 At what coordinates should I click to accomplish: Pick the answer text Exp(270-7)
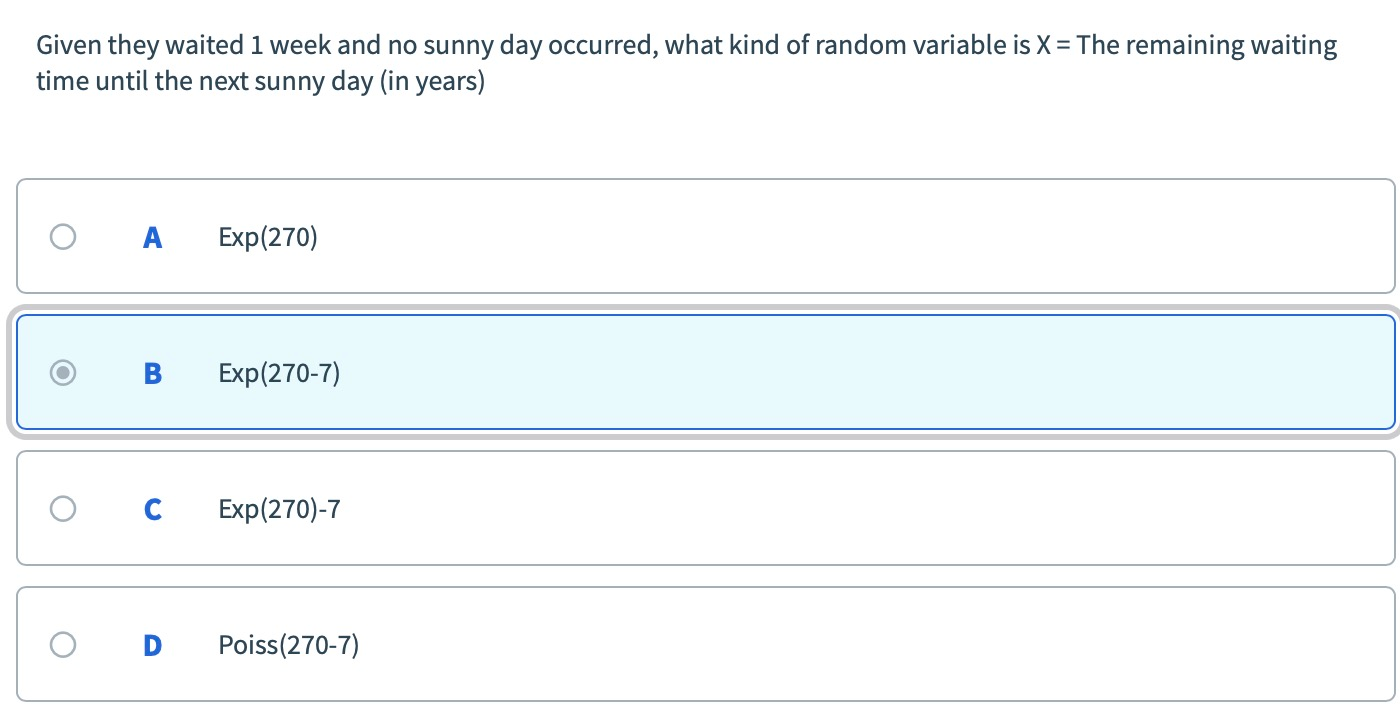click(x=279, y=374)
